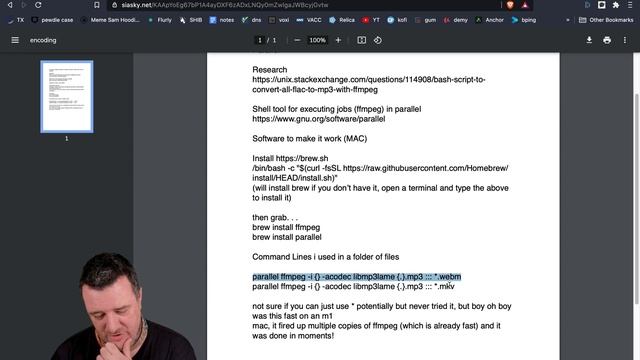Screen dimensions: 640x360
Task: Open demy bookmark
Action: (x=456, y=20)
